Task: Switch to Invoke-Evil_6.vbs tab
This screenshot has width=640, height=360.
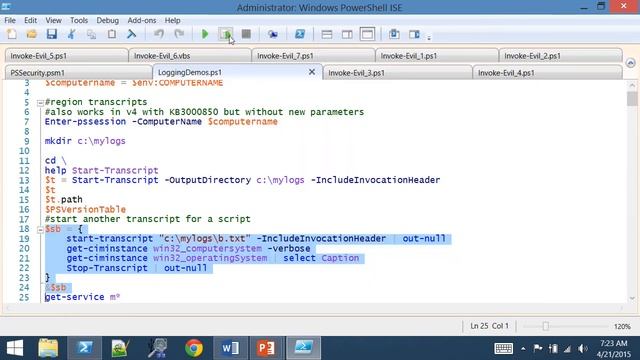Action: [x=190, y=56]
